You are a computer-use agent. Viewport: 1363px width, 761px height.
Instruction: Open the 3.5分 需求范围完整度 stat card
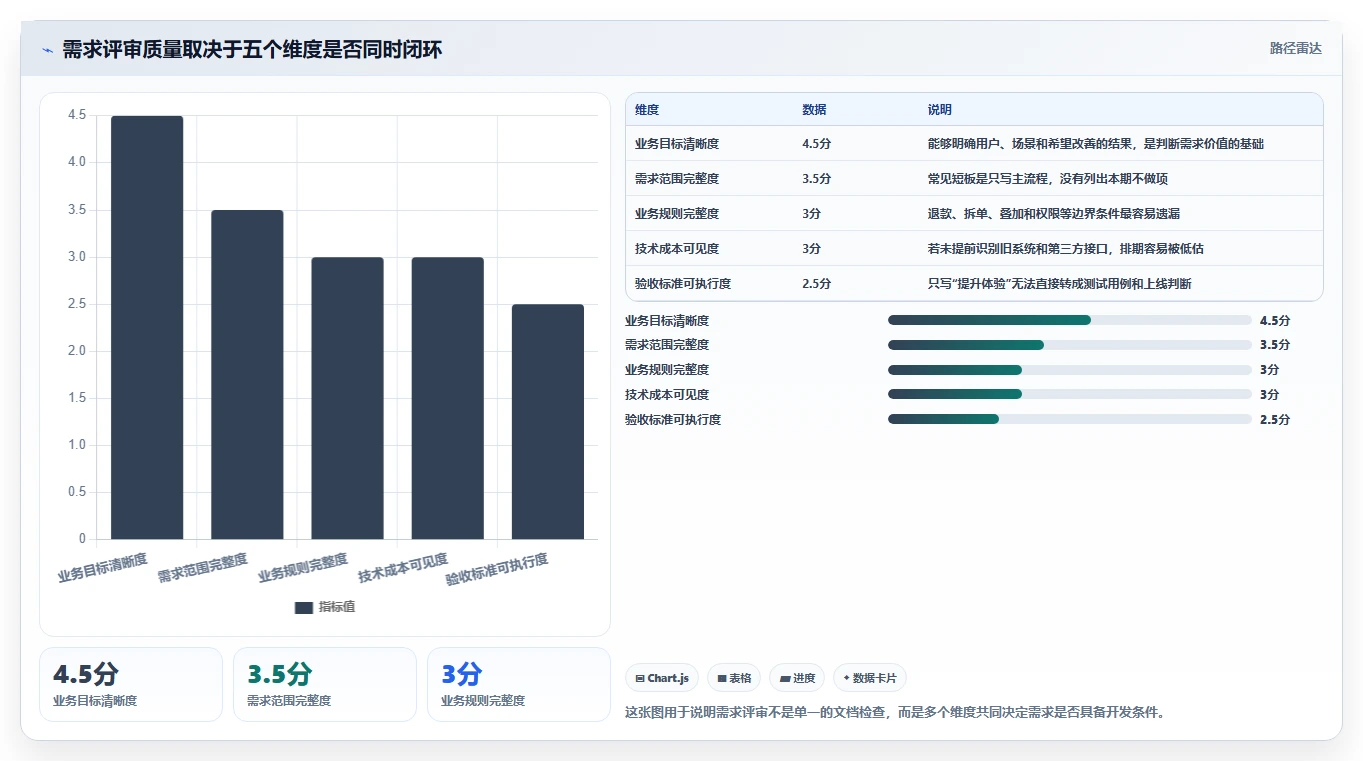point(325,684)
